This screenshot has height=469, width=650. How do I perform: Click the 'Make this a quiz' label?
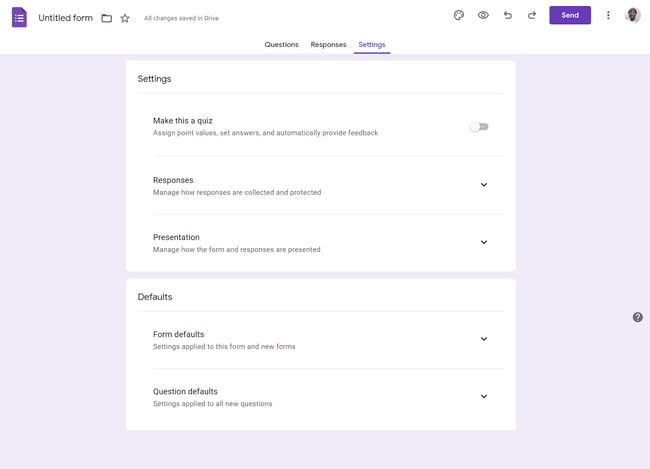[x=183, y=121]
